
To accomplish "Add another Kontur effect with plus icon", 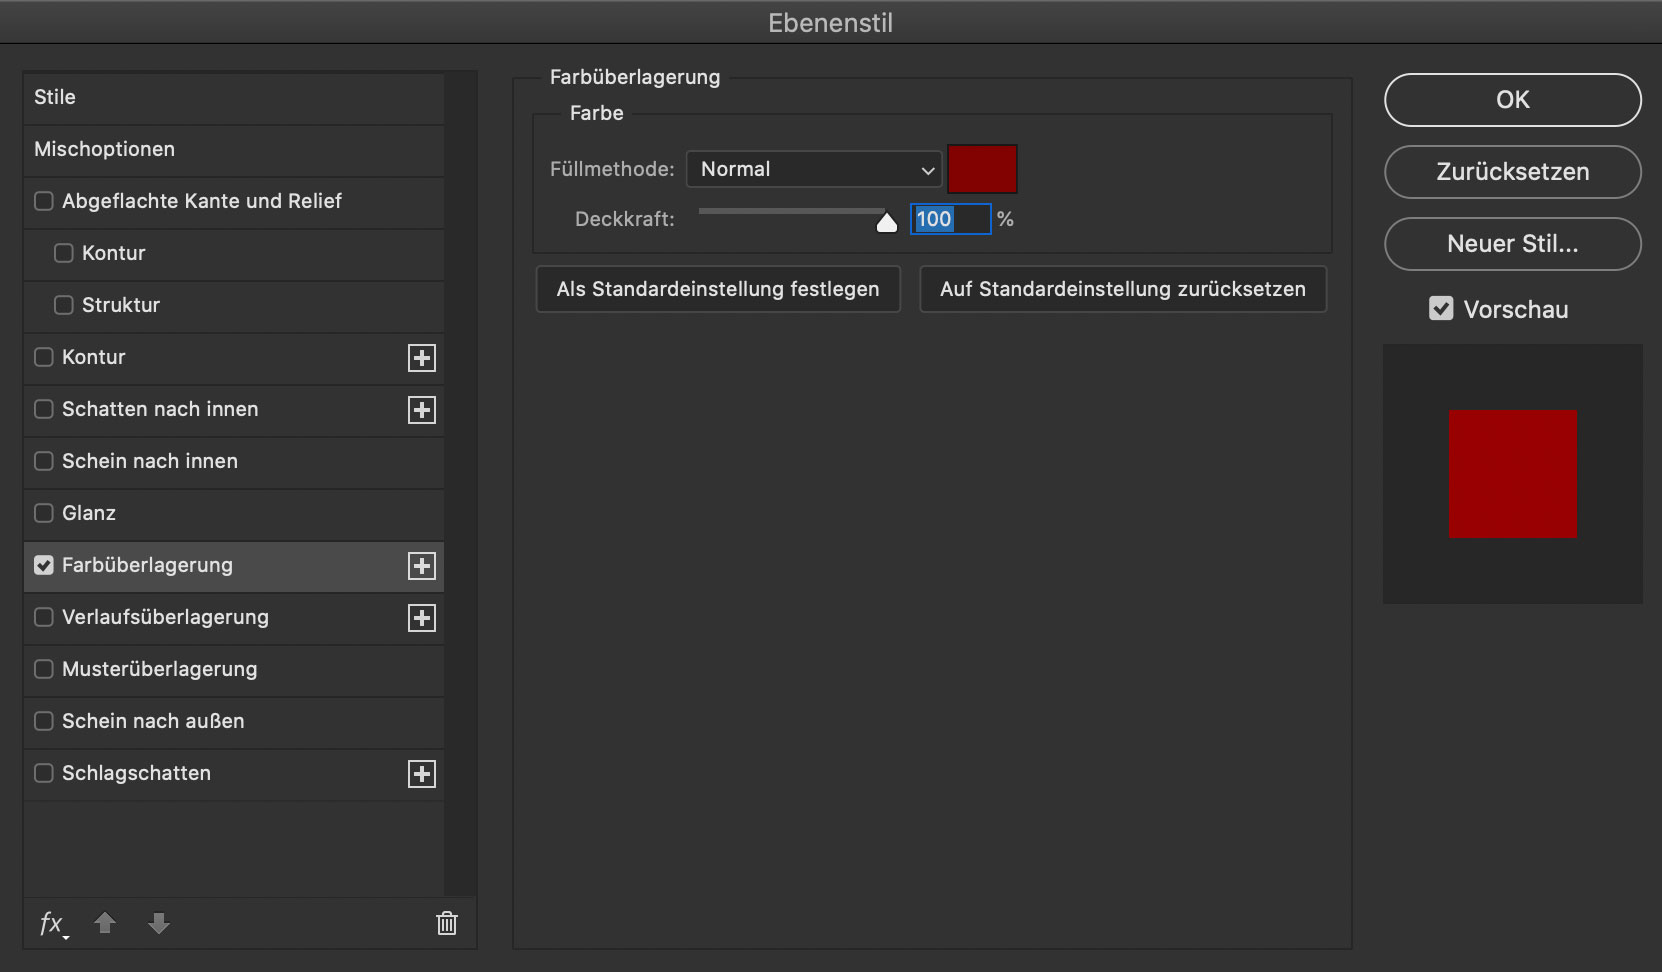I will point(422,358).
